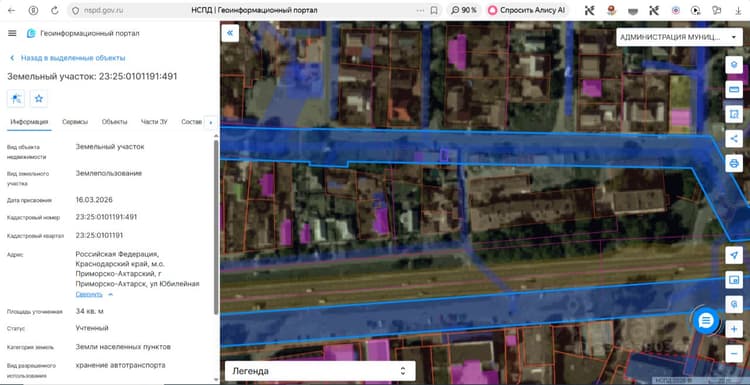Click the value хранение автотранспорта

121,365
